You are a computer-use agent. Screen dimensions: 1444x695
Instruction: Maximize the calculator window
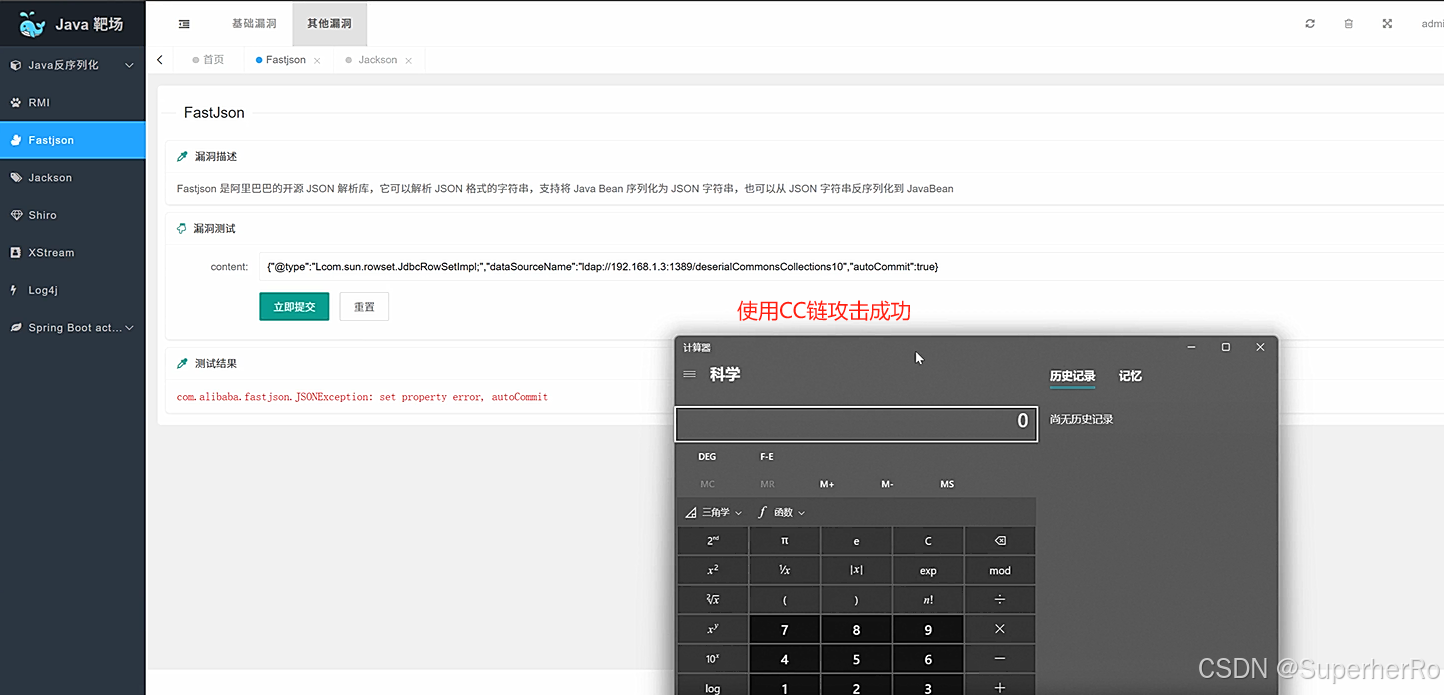(x=1226, y=347)
